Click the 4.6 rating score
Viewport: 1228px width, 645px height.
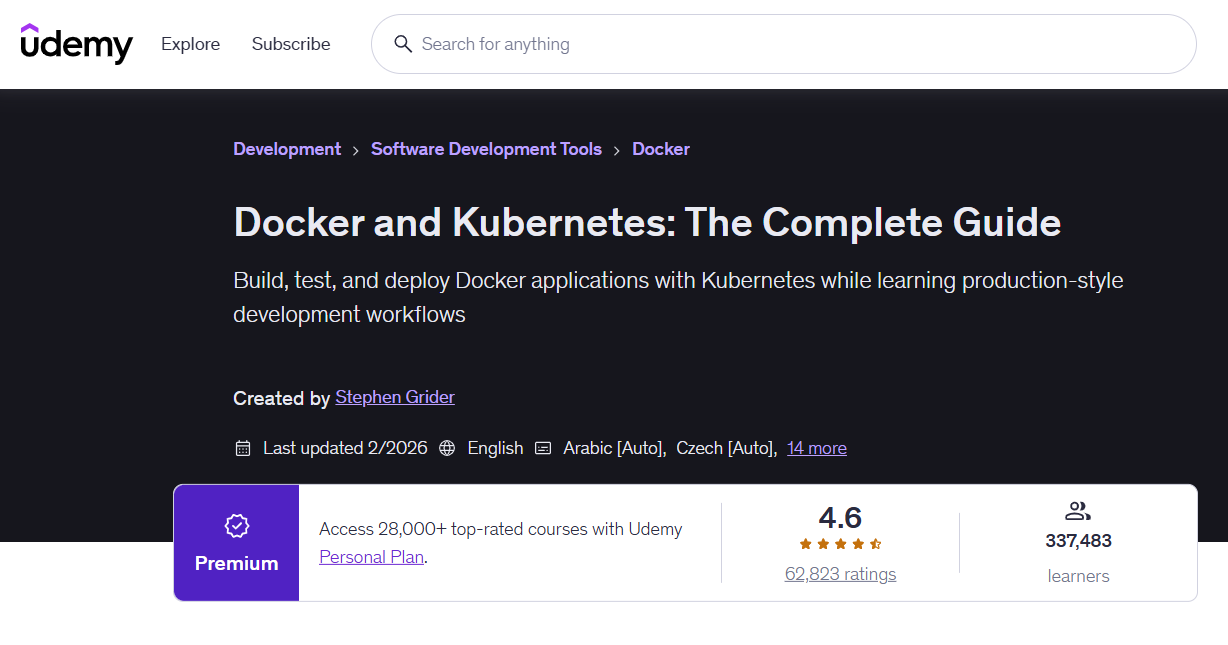click(x=840, y=517)
